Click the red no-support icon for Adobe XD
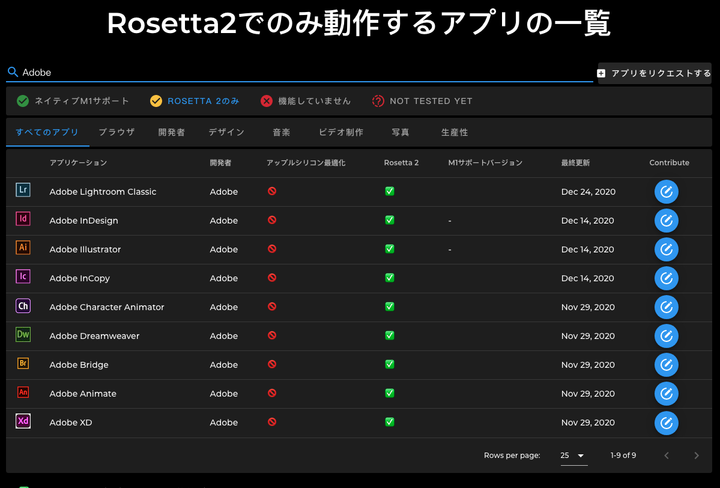This screenshot has height=488, width=720. point(272,422)
